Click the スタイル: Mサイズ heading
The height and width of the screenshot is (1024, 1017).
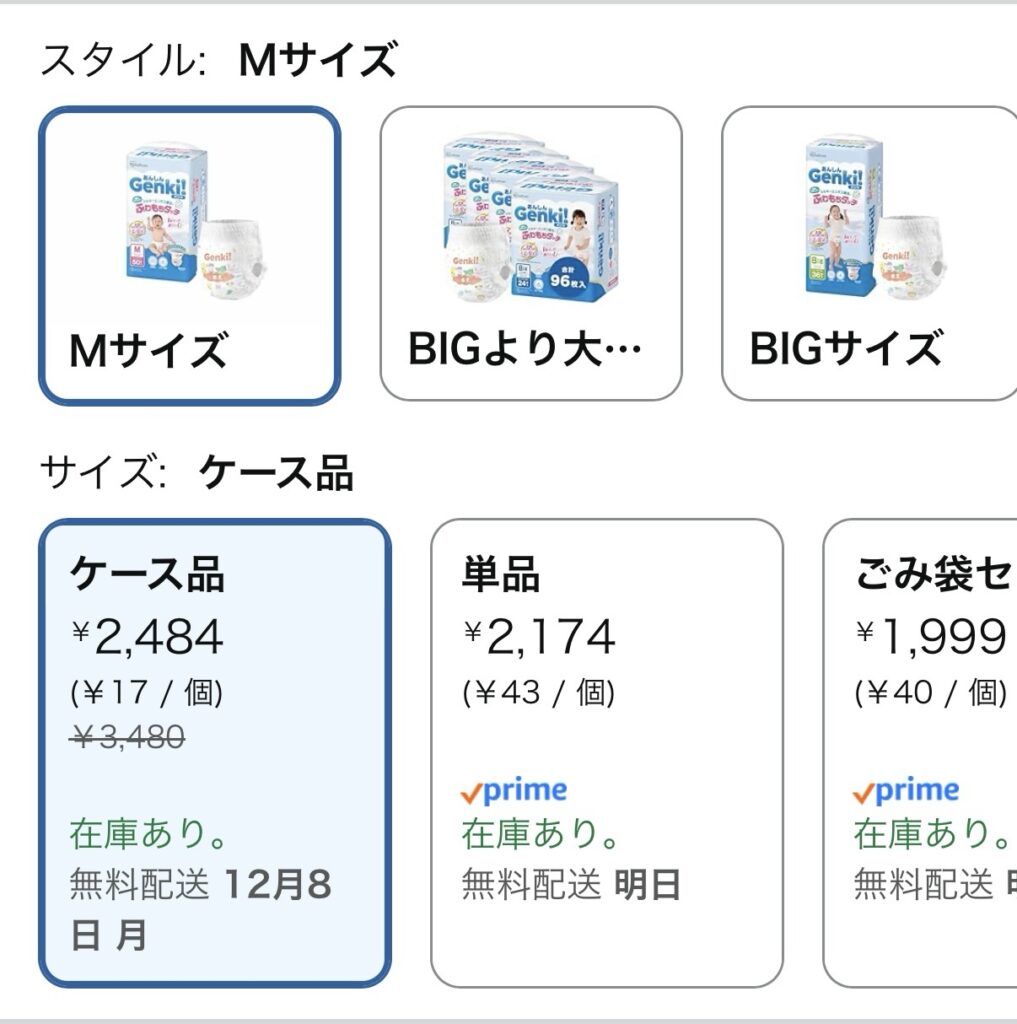point(218,61)
